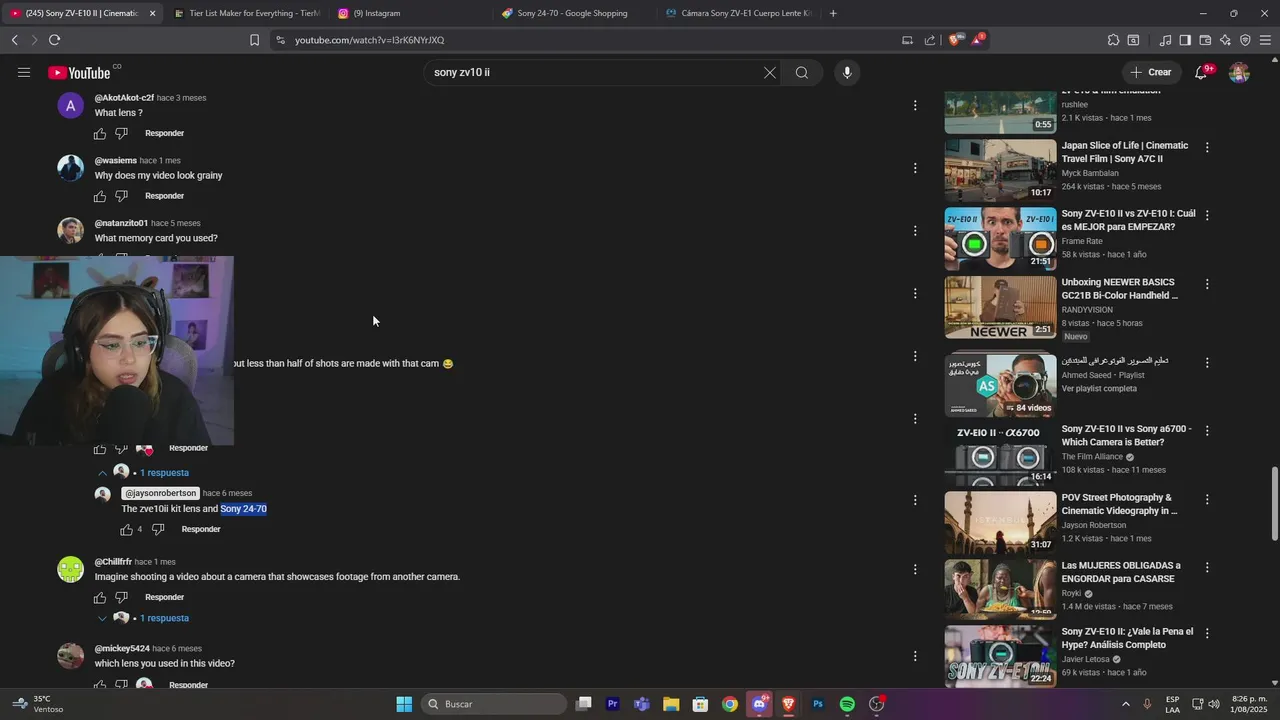Click the search magnifier button
This screenshot has width=1280, height=720.
(x=802, y=72)
